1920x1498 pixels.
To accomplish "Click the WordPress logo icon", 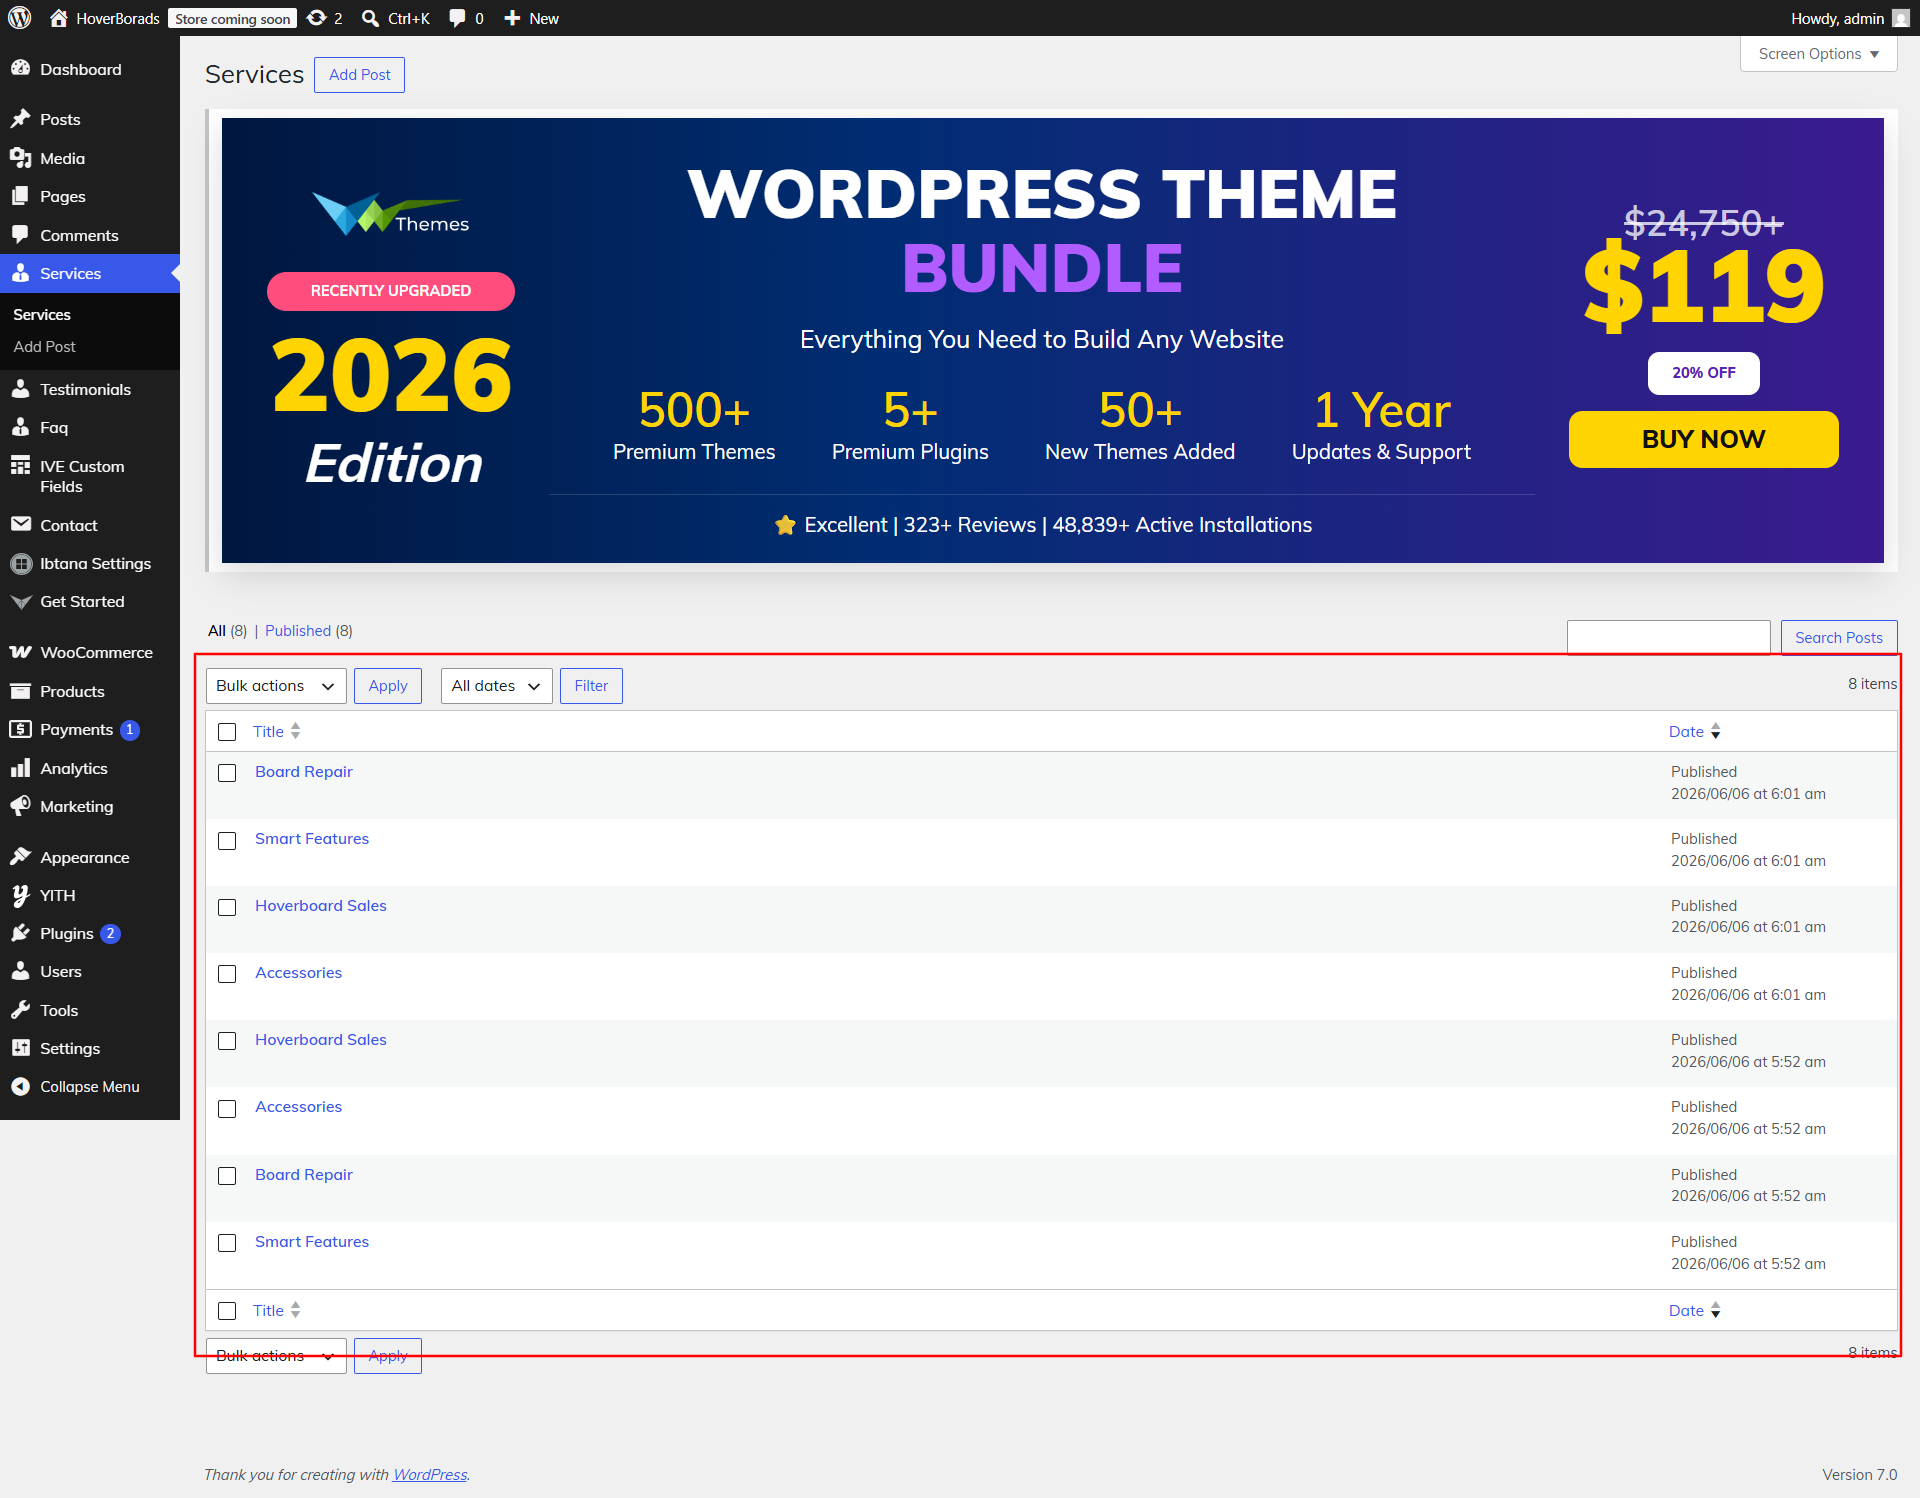I will pyautogui.click(x=20, y=18).
